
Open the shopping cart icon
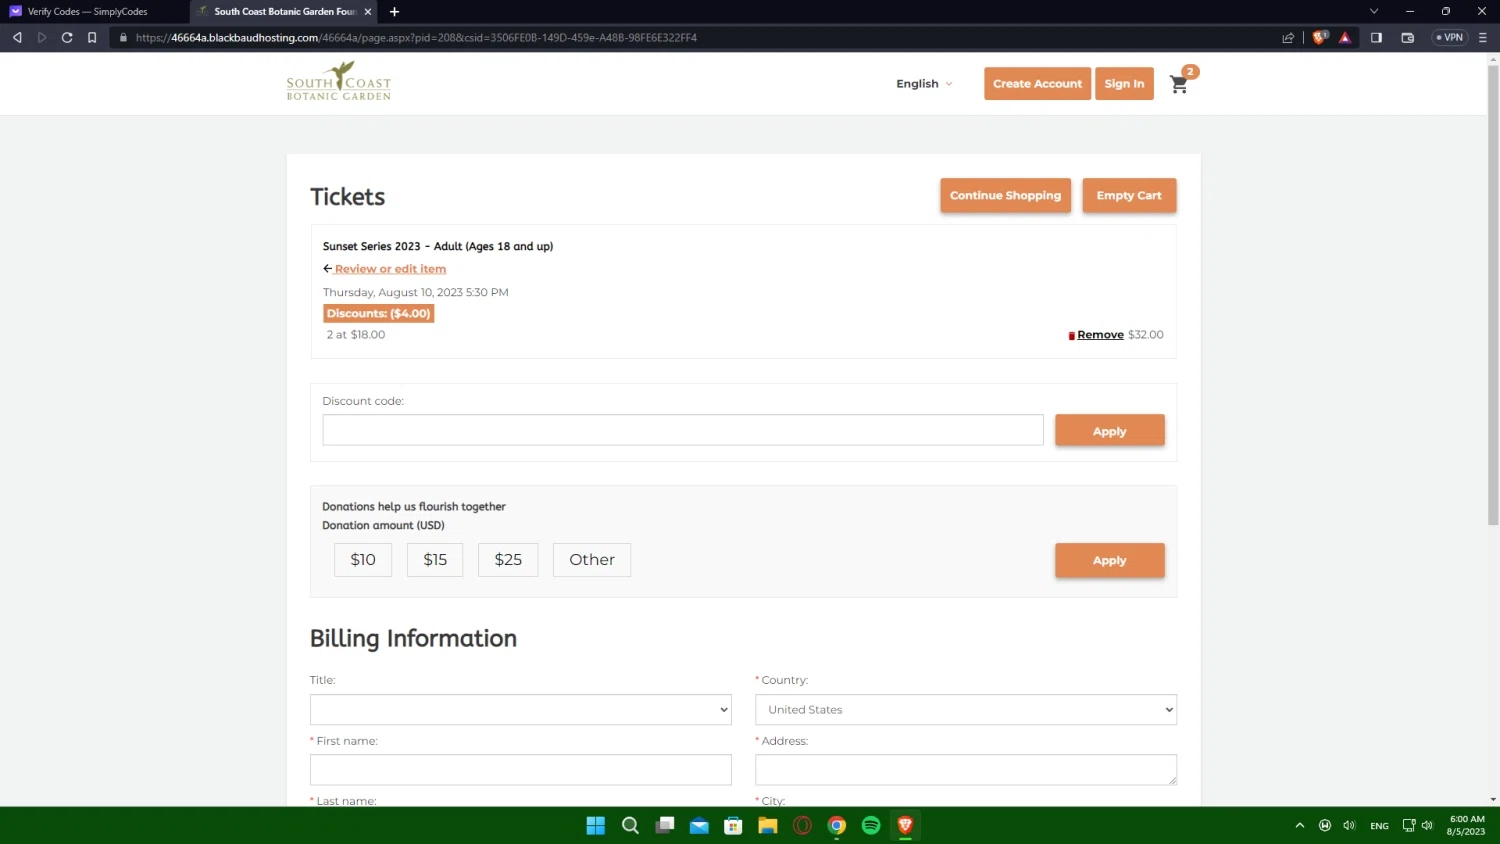(1180, 84)
